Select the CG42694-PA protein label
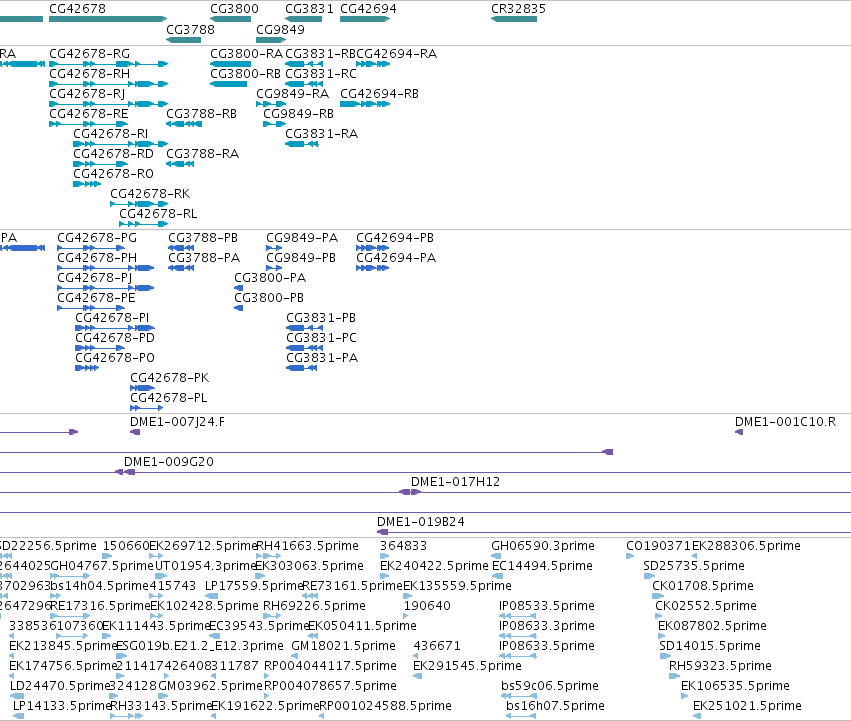 pos(396,258)
